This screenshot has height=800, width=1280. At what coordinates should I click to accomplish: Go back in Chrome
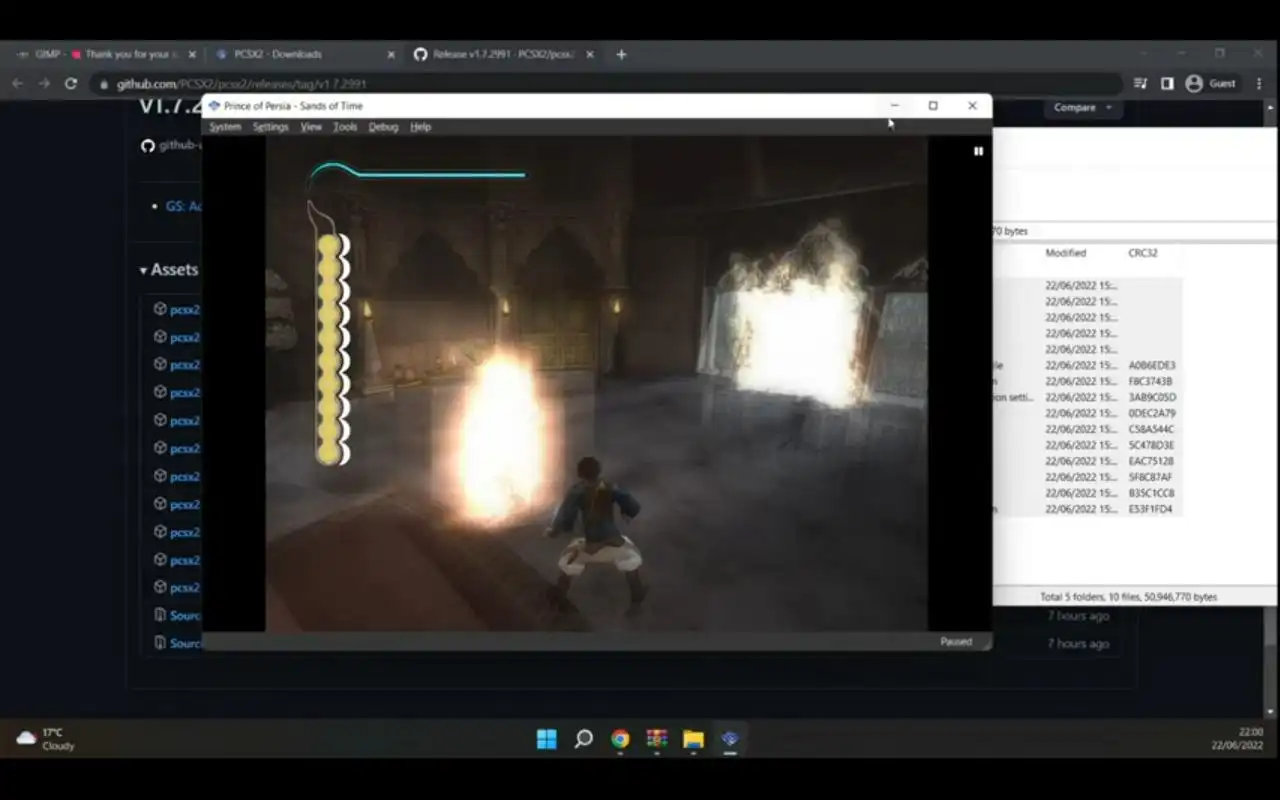pos(17,84)
